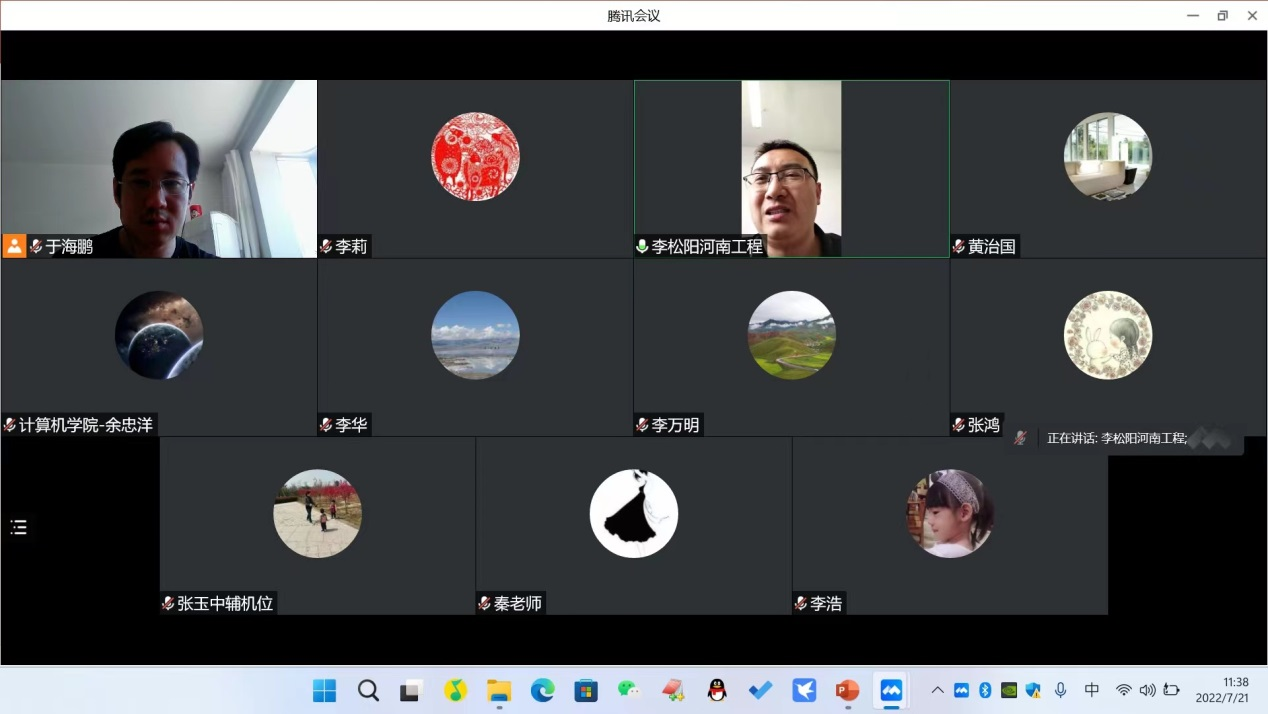Launch Microsoft Edge from the taskbar
Image resolution: width=1268 pixels, height=714 pixels.
tap(542, 690)
